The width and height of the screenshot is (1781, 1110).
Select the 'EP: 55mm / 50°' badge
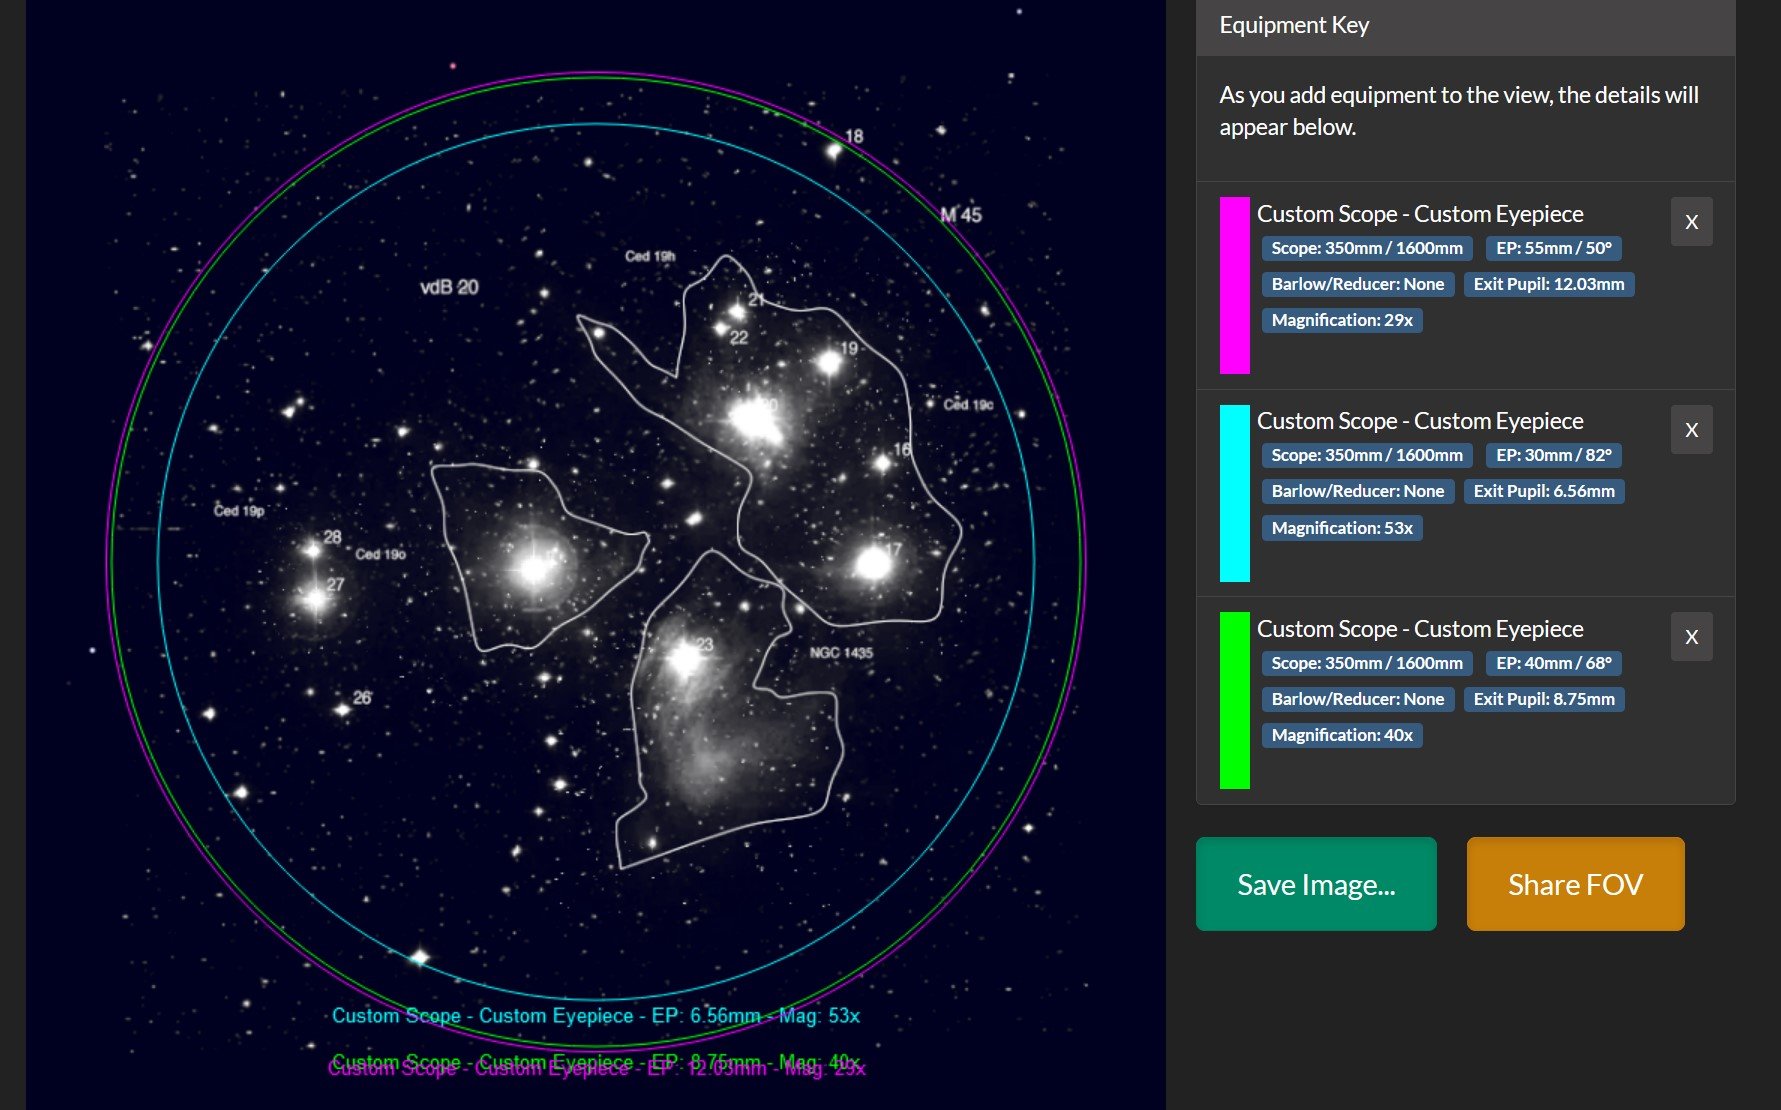click(x=1554, y=248)
